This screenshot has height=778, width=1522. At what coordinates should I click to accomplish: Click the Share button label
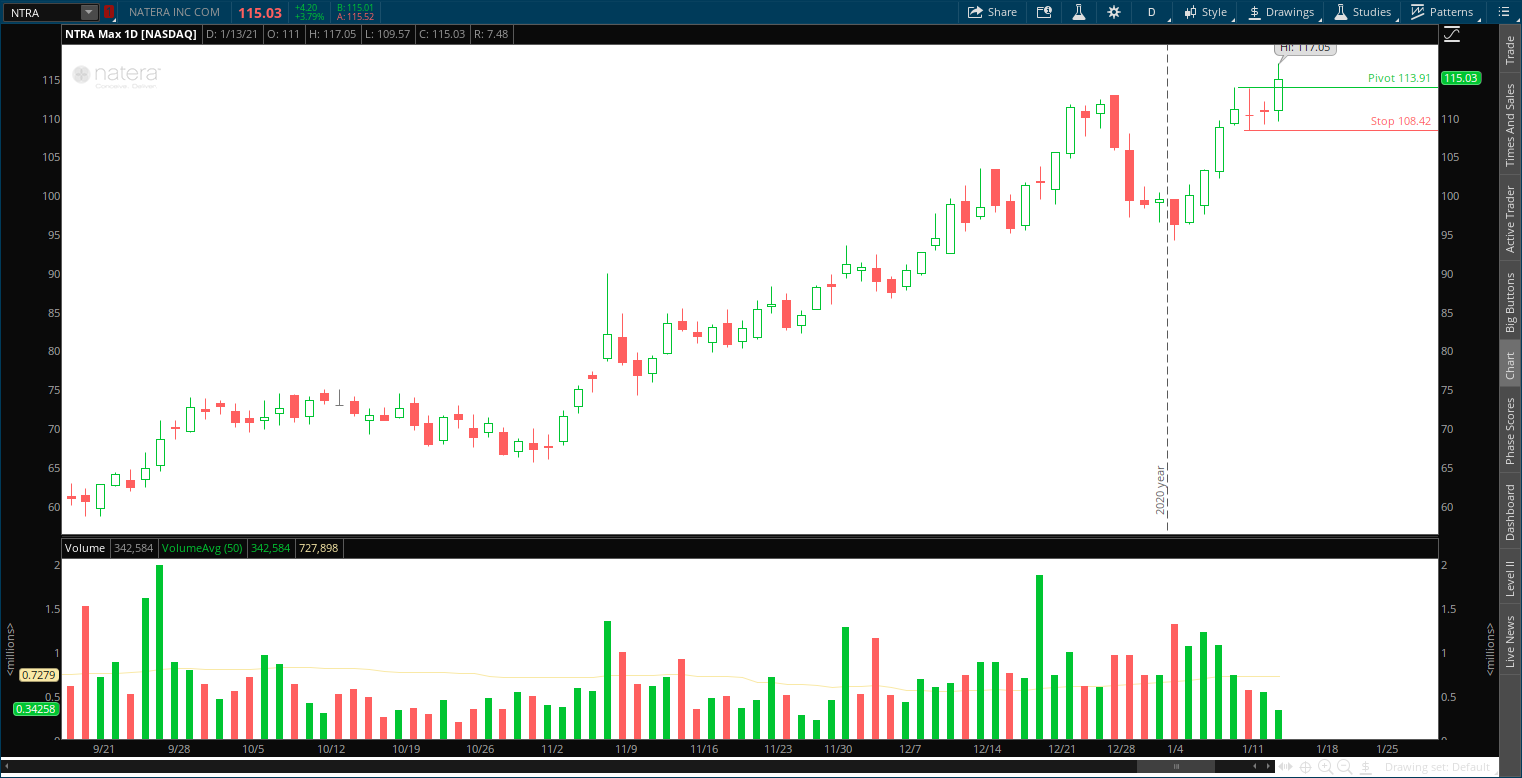1002,12
